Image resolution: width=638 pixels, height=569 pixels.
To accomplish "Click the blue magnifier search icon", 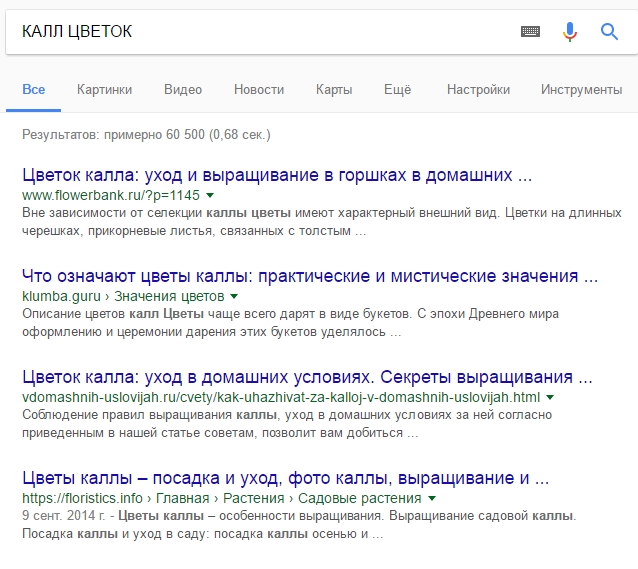I will coord(609,31).
